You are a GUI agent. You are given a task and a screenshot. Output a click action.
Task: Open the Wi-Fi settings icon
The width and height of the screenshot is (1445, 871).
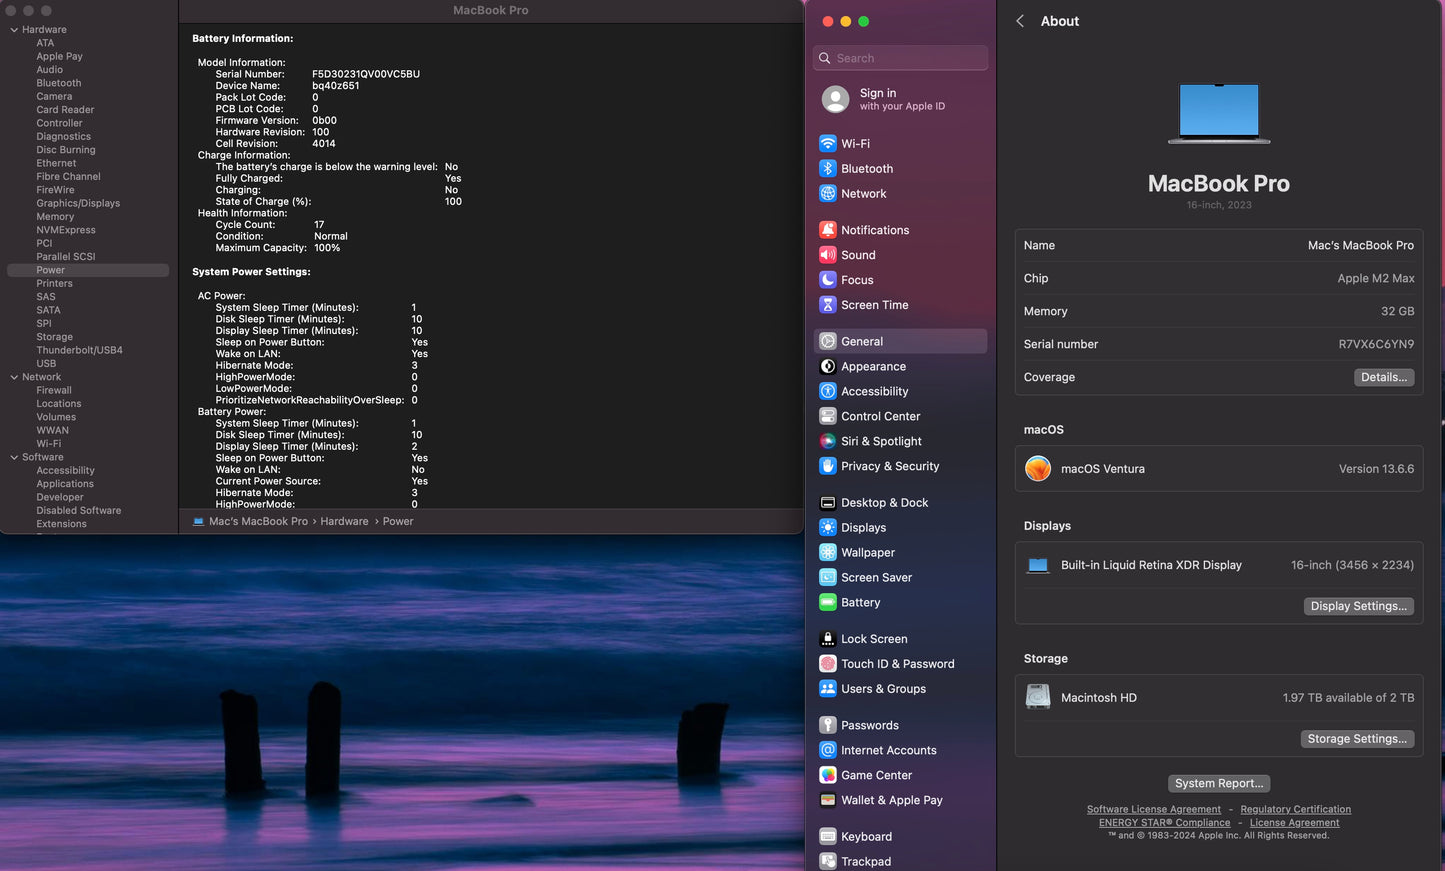[x=828, y=143]
